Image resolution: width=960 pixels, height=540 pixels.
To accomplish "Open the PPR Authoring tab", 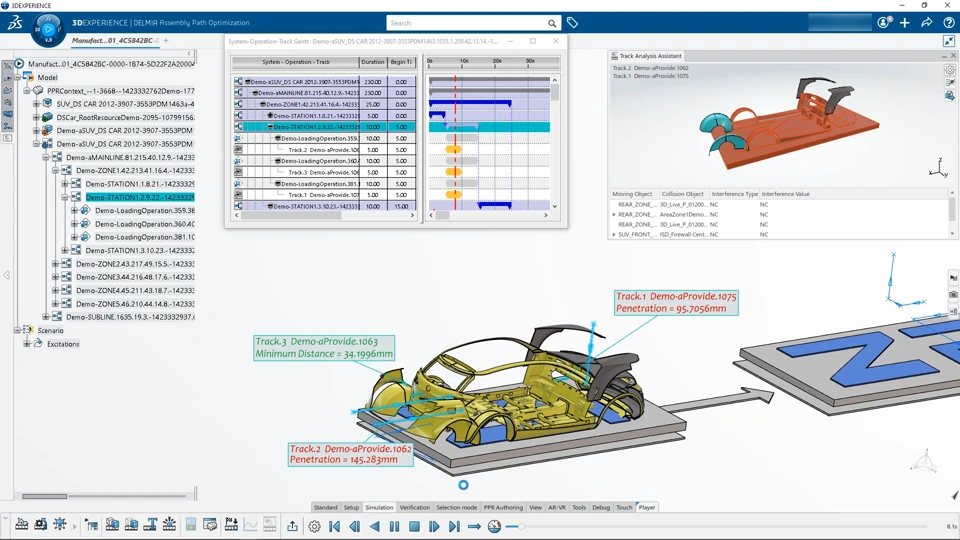I will (503, 508).
